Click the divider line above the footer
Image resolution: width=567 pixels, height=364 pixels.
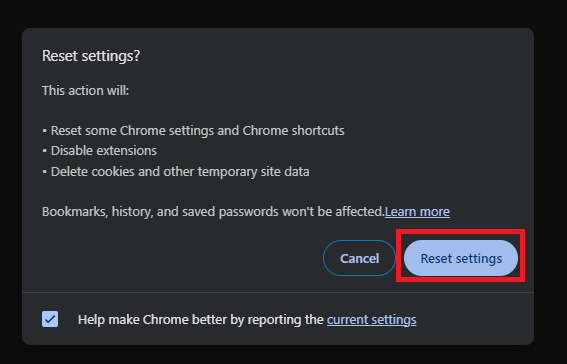pyautogui.click(x=278, y=292)
